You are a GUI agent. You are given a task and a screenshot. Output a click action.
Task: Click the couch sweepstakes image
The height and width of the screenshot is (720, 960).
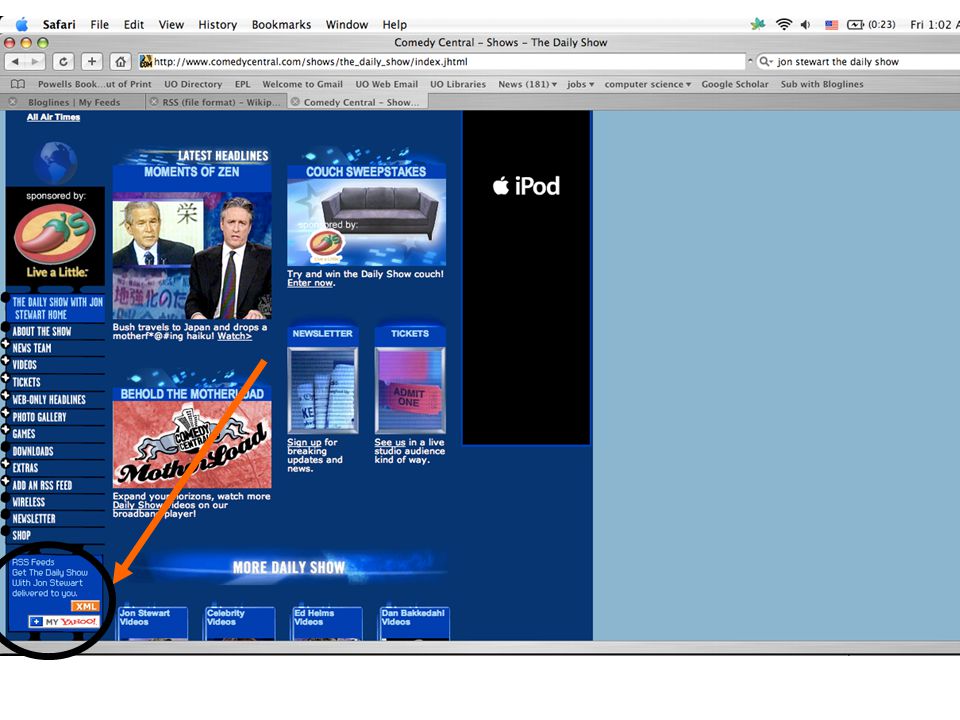pyautogui.click(x=366, y=222)
